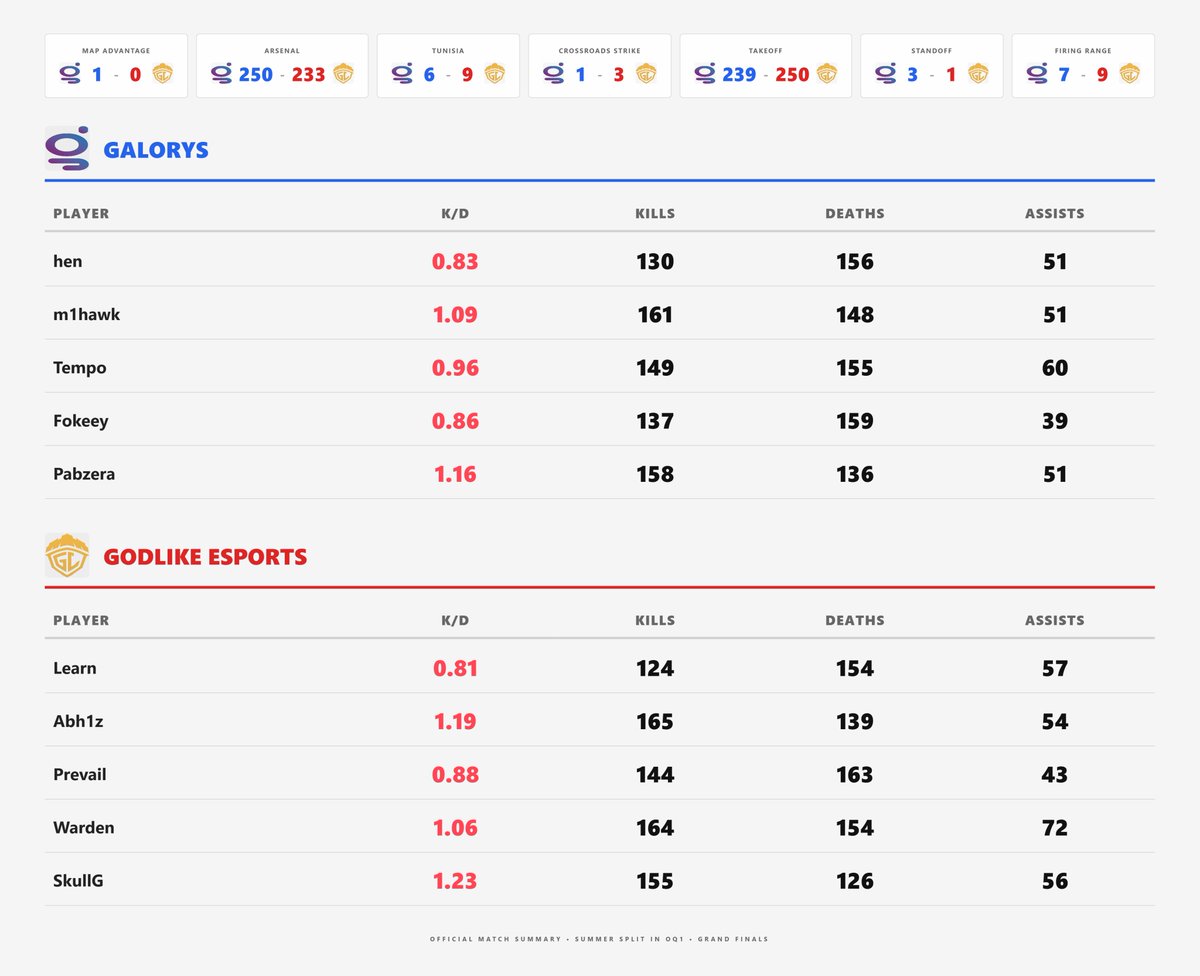
Task: Click the large Galorys team logo
Action: coord(67,149)
